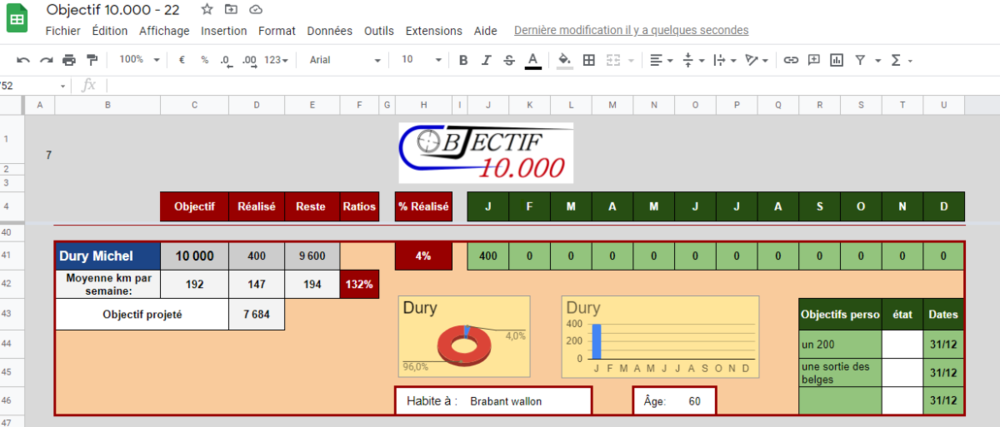Image resolution: width=1000 pixels, height=427 pixels.
Task: Open the Outils menu
Action: [379, 31]
